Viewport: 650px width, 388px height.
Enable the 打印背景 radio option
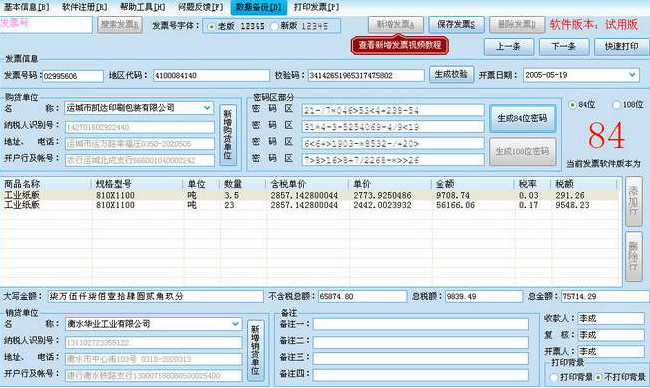[x=554, y=377]
